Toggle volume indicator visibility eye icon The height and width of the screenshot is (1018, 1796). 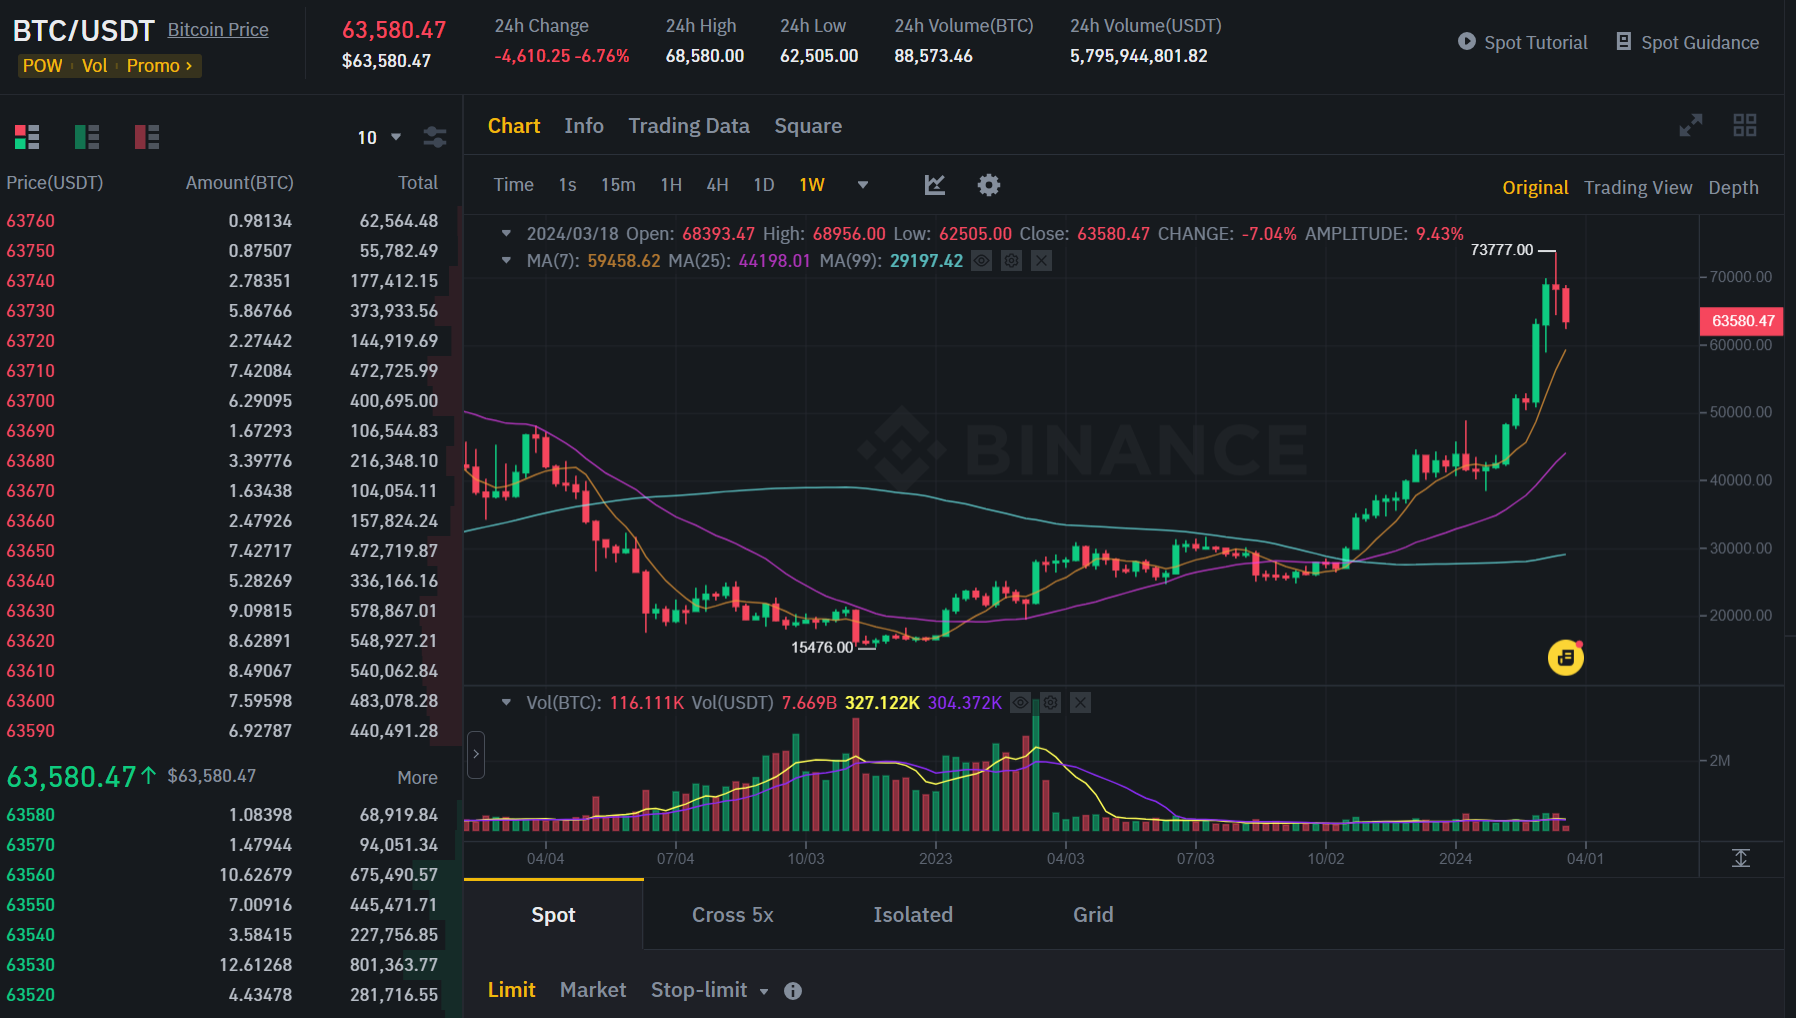1020,703
